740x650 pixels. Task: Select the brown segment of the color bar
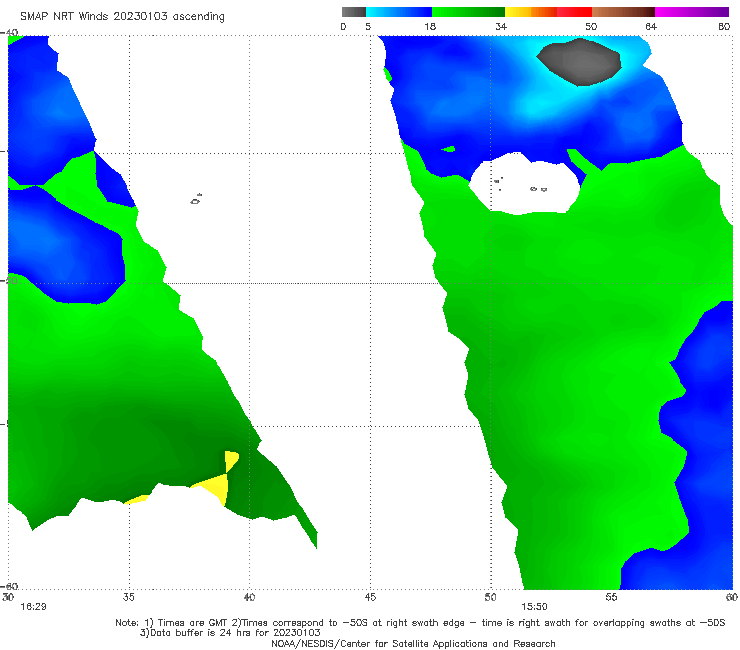623,12
